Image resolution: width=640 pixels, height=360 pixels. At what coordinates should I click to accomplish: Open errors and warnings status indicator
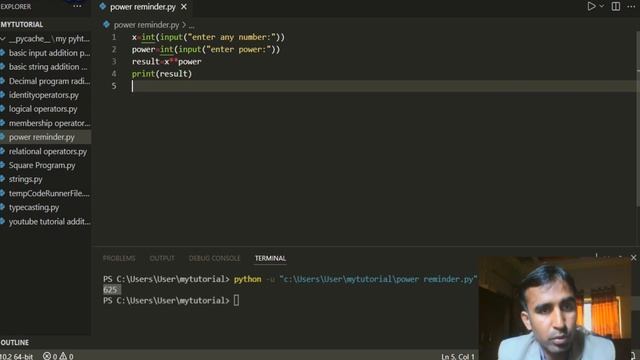coord(58,356)
